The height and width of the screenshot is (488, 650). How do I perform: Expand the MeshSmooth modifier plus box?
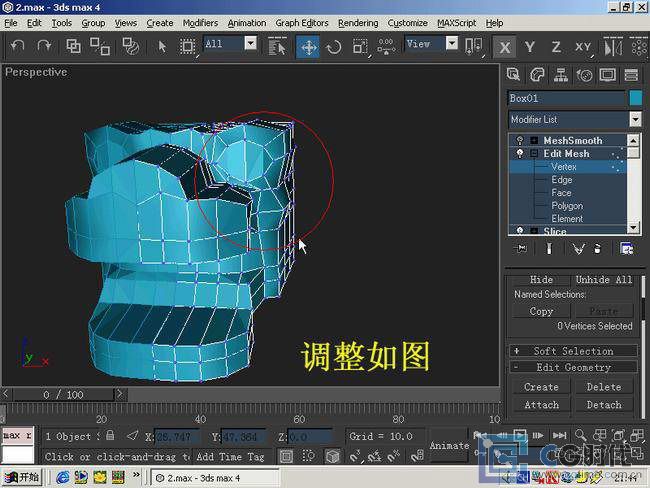pos(534,141)
